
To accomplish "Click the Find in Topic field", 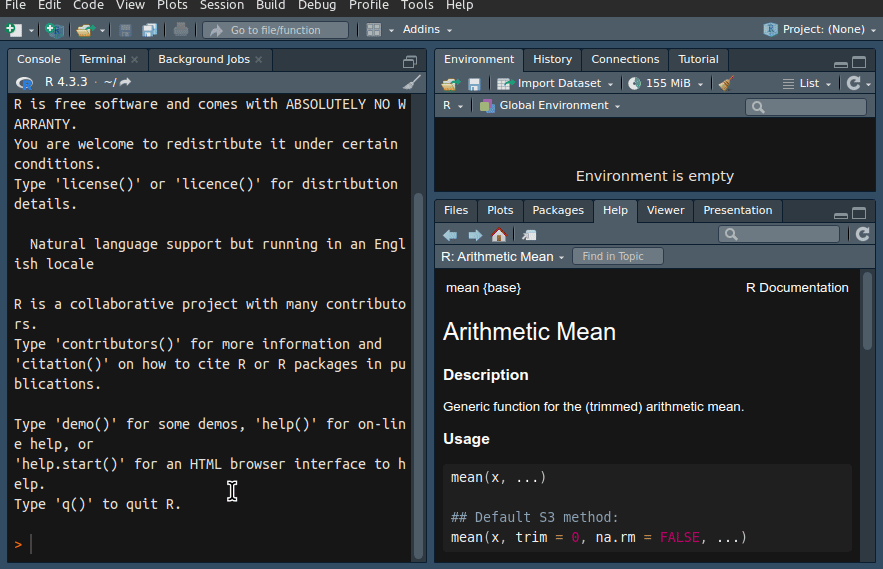I will tap(617, 257).
